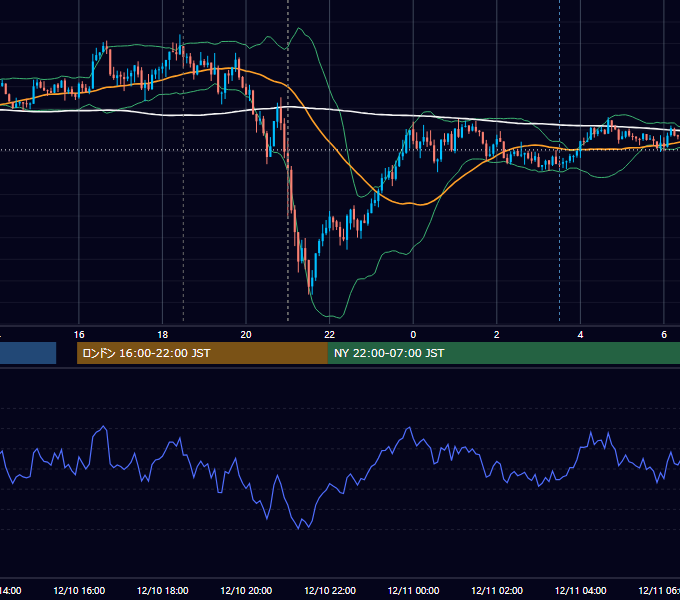This screenshot has height=600, width=680.
Task: Click the 12/10 22:00 date label
Action: point(330,591)
